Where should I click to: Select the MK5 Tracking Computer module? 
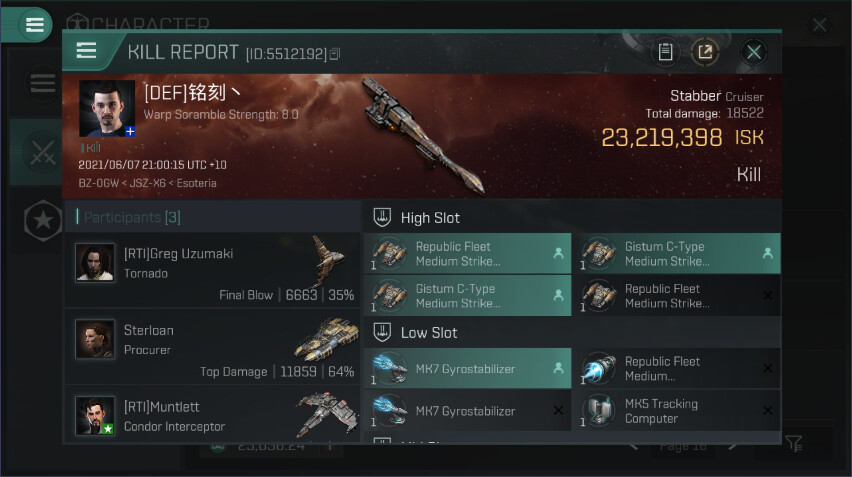tap(676, 411)
